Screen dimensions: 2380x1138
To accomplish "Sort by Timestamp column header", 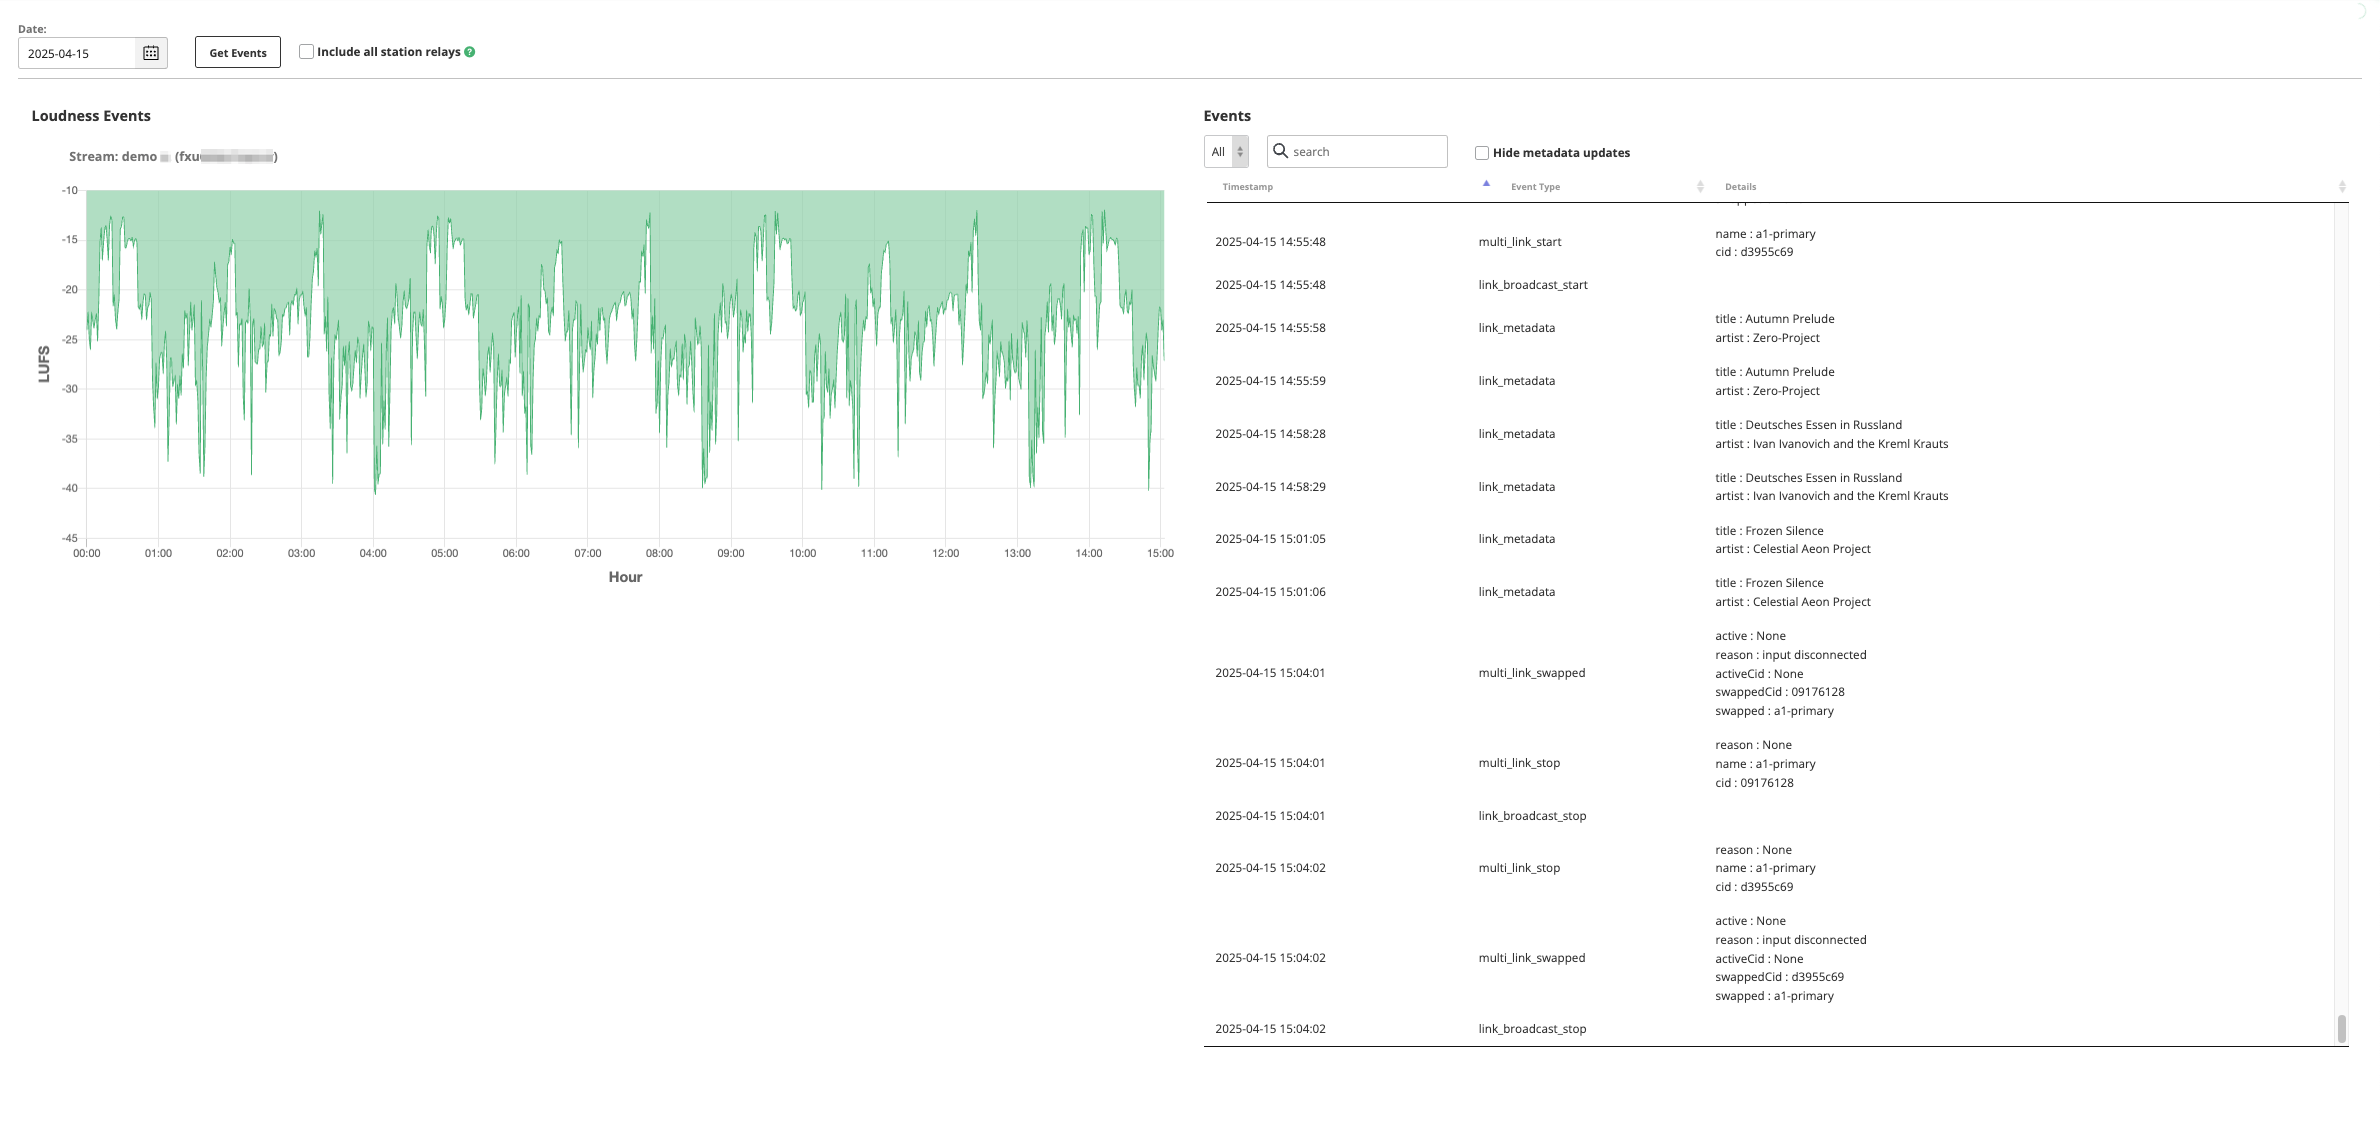I will point(1247,187).
